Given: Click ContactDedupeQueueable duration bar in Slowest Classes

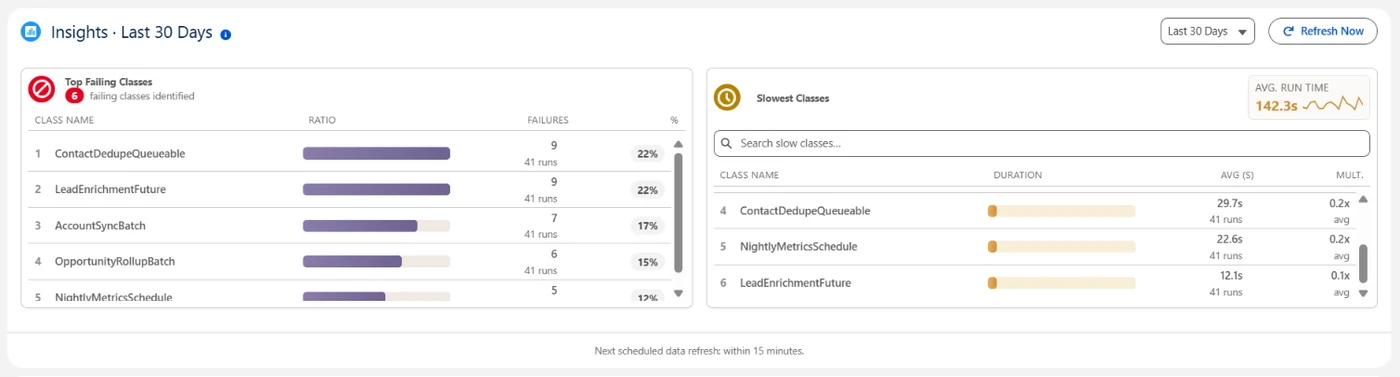Looking at the screenshot, I should [1062, 211].
